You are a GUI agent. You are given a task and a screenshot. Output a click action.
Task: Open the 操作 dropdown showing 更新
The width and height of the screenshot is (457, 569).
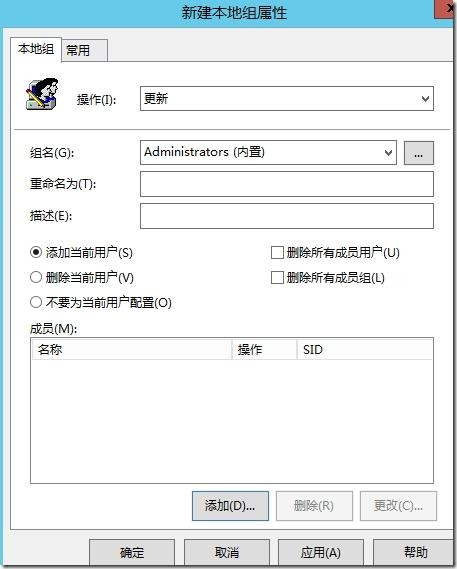(287, 98)
